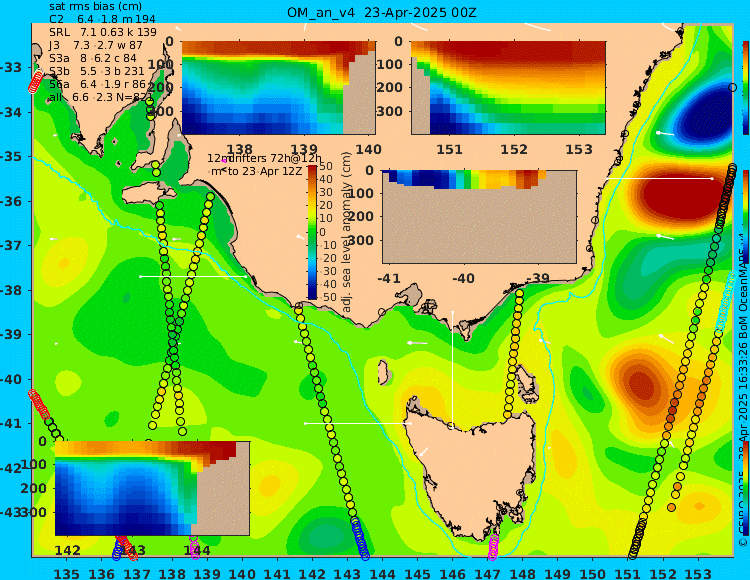This screenshot has width=750, height=580.
Task: Click the 0 tick on the central colorbar
Action: [x=322, y=232]
